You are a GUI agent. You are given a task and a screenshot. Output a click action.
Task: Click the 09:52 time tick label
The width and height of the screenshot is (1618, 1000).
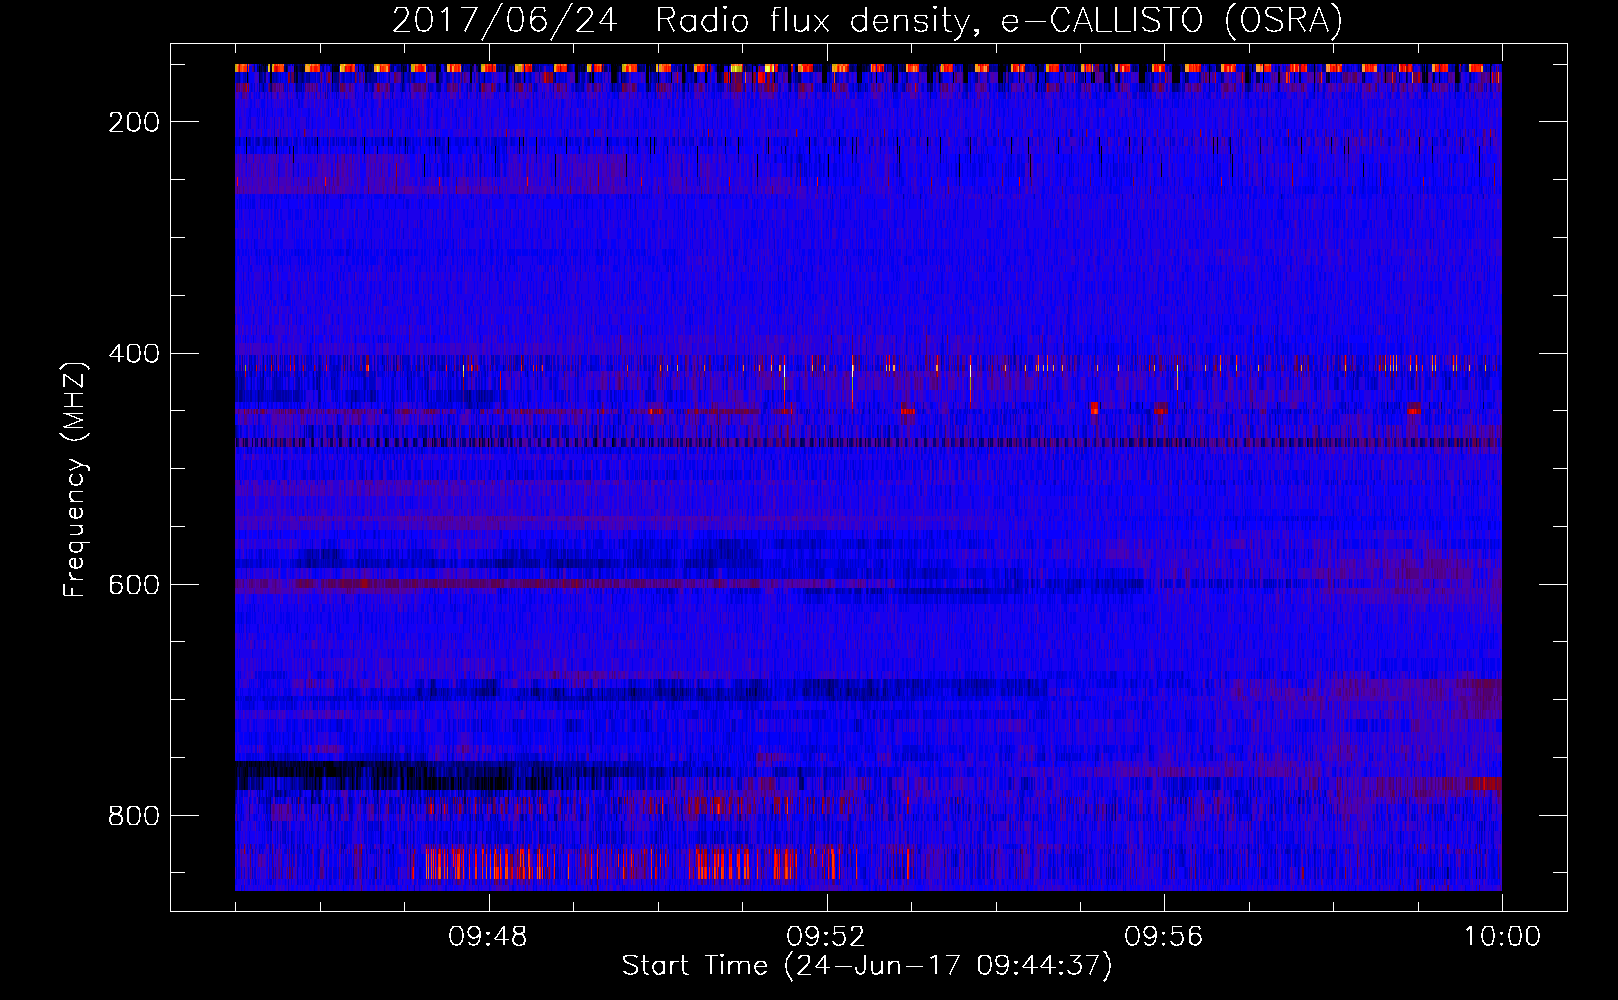click(x=826, y=937)
